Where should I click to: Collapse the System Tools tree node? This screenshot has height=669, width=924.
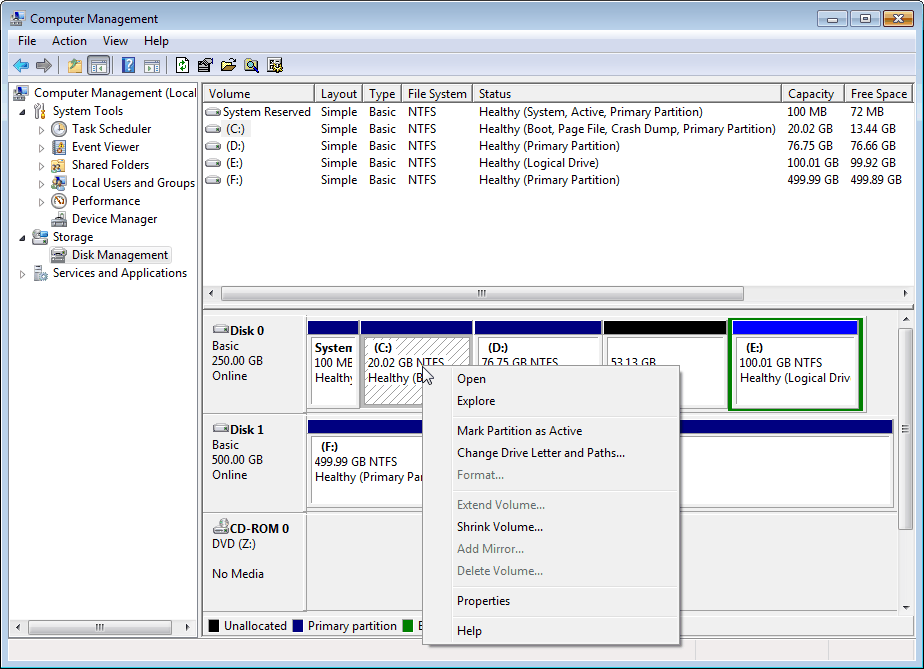point(22,112)
